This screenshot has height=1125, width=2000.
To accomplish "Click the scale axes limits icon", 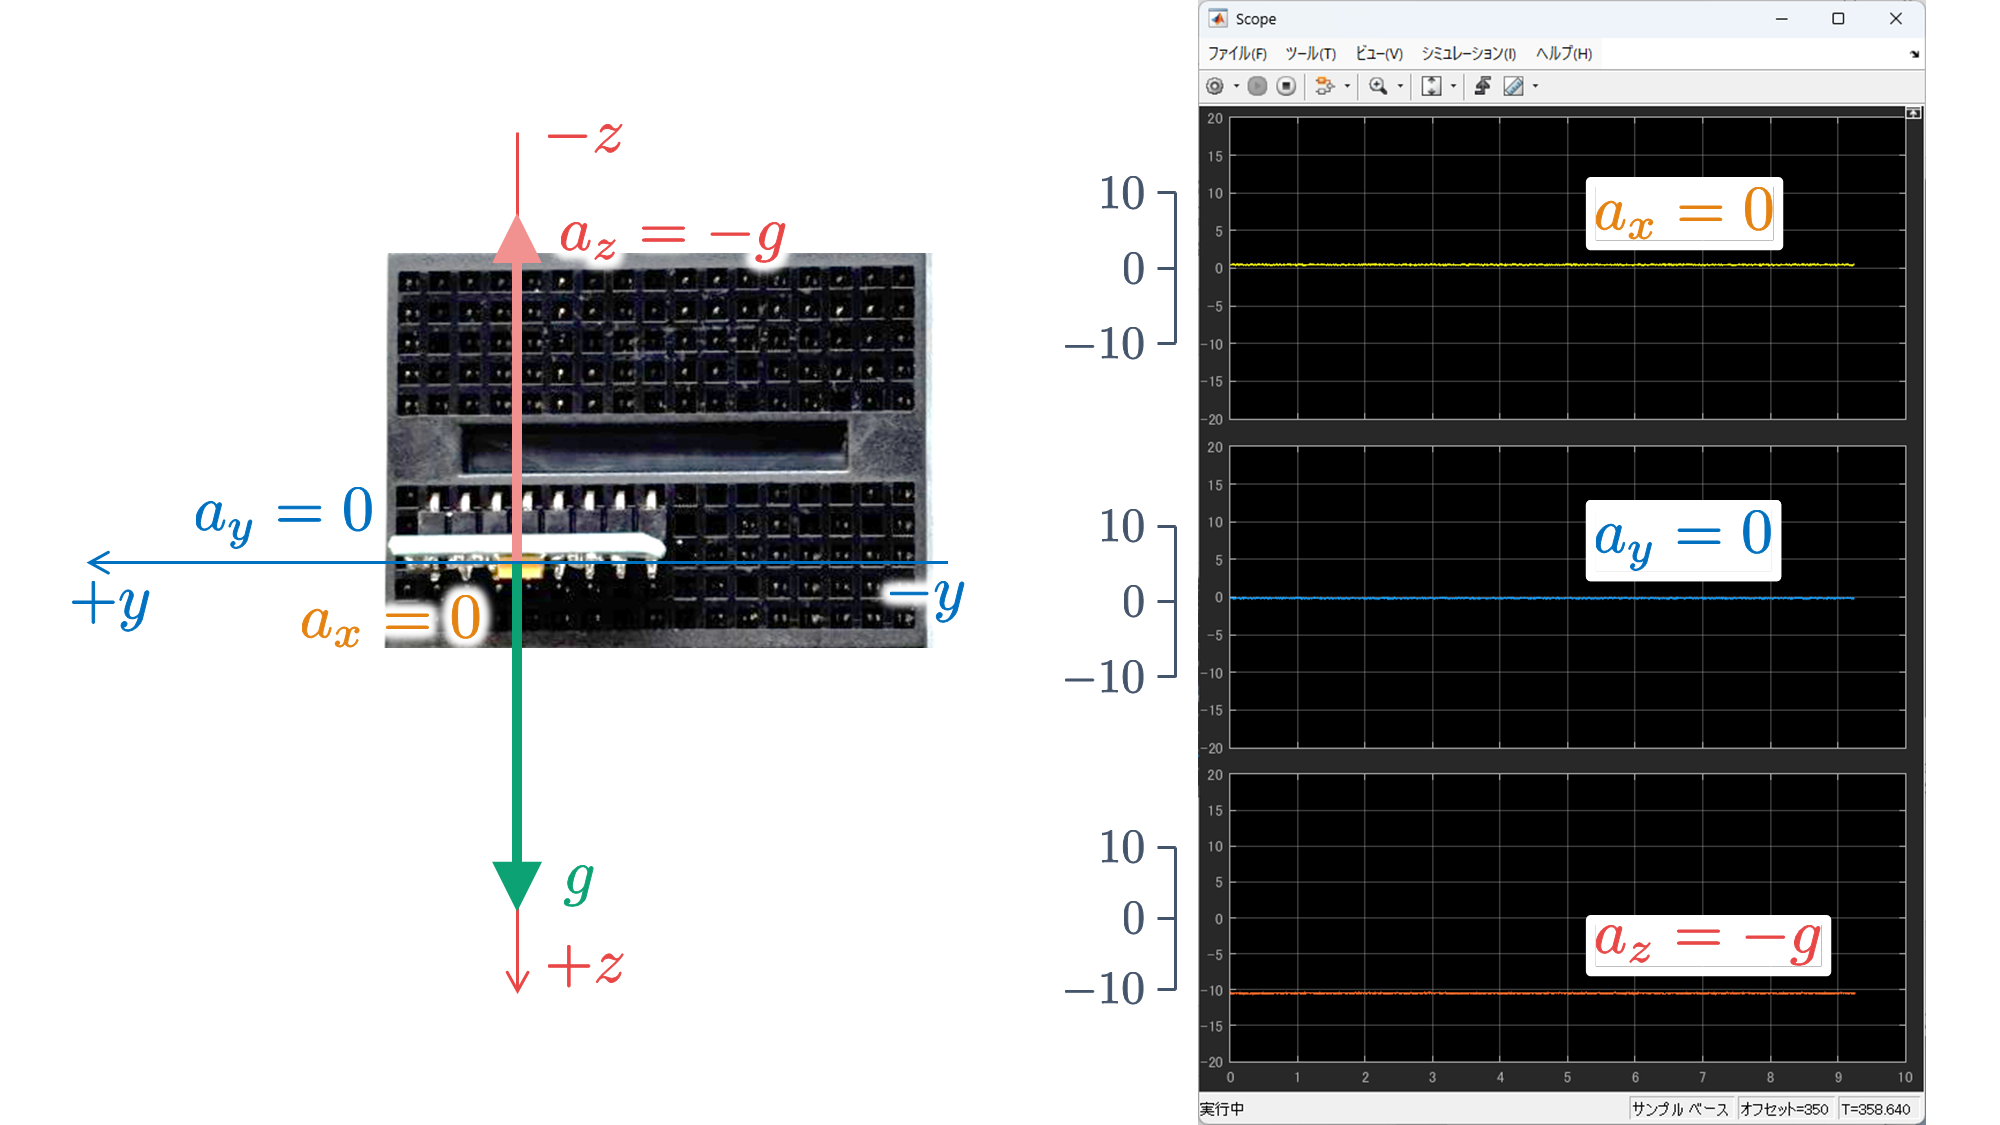I will 1431,86.
